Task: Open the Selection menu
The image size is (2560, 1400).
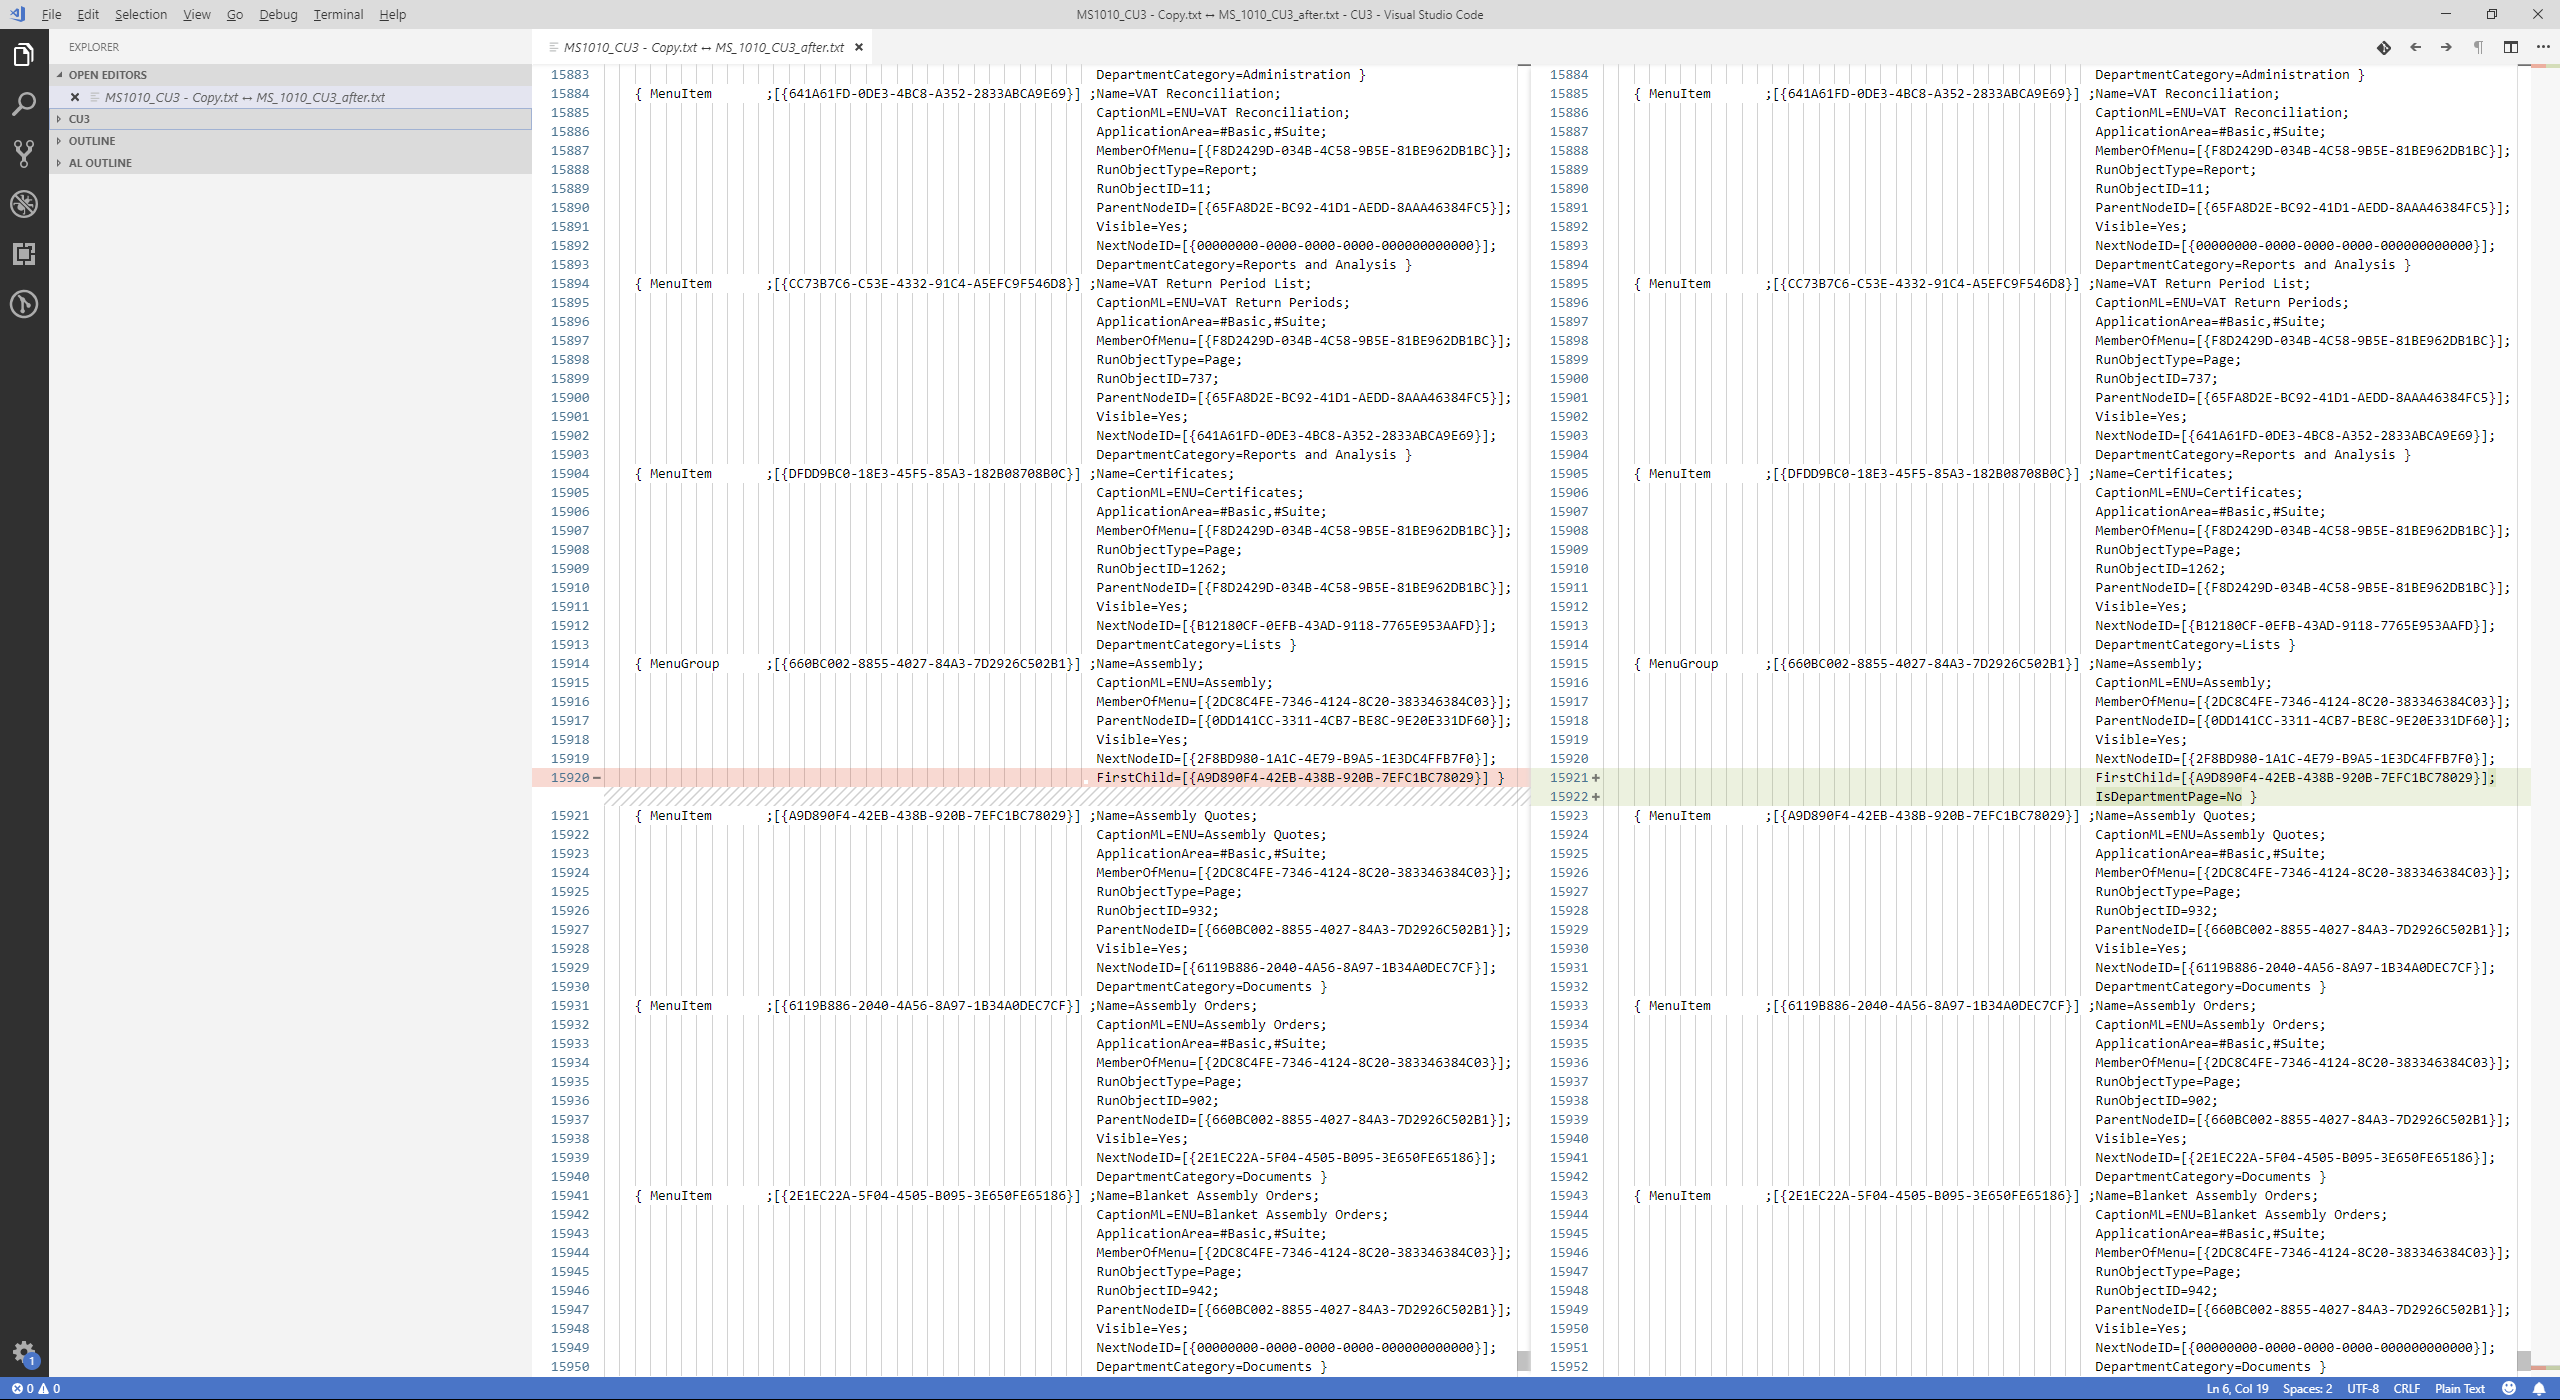Action: (140, 14)
